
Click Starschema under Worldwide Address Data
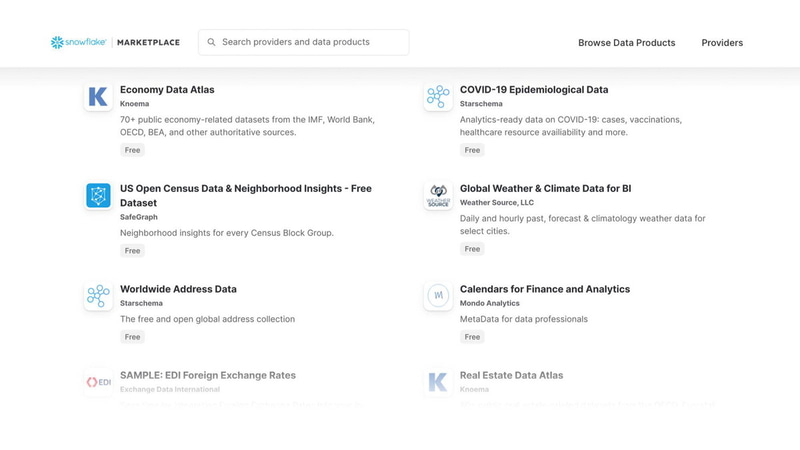pyautogui.click(x=141, y=303)
